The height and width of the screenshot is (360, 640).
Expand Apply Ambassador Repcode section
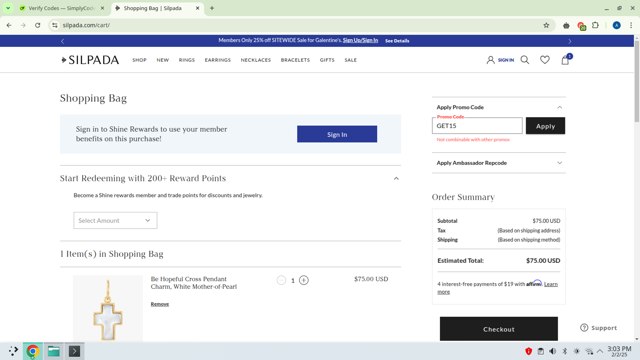559,163
